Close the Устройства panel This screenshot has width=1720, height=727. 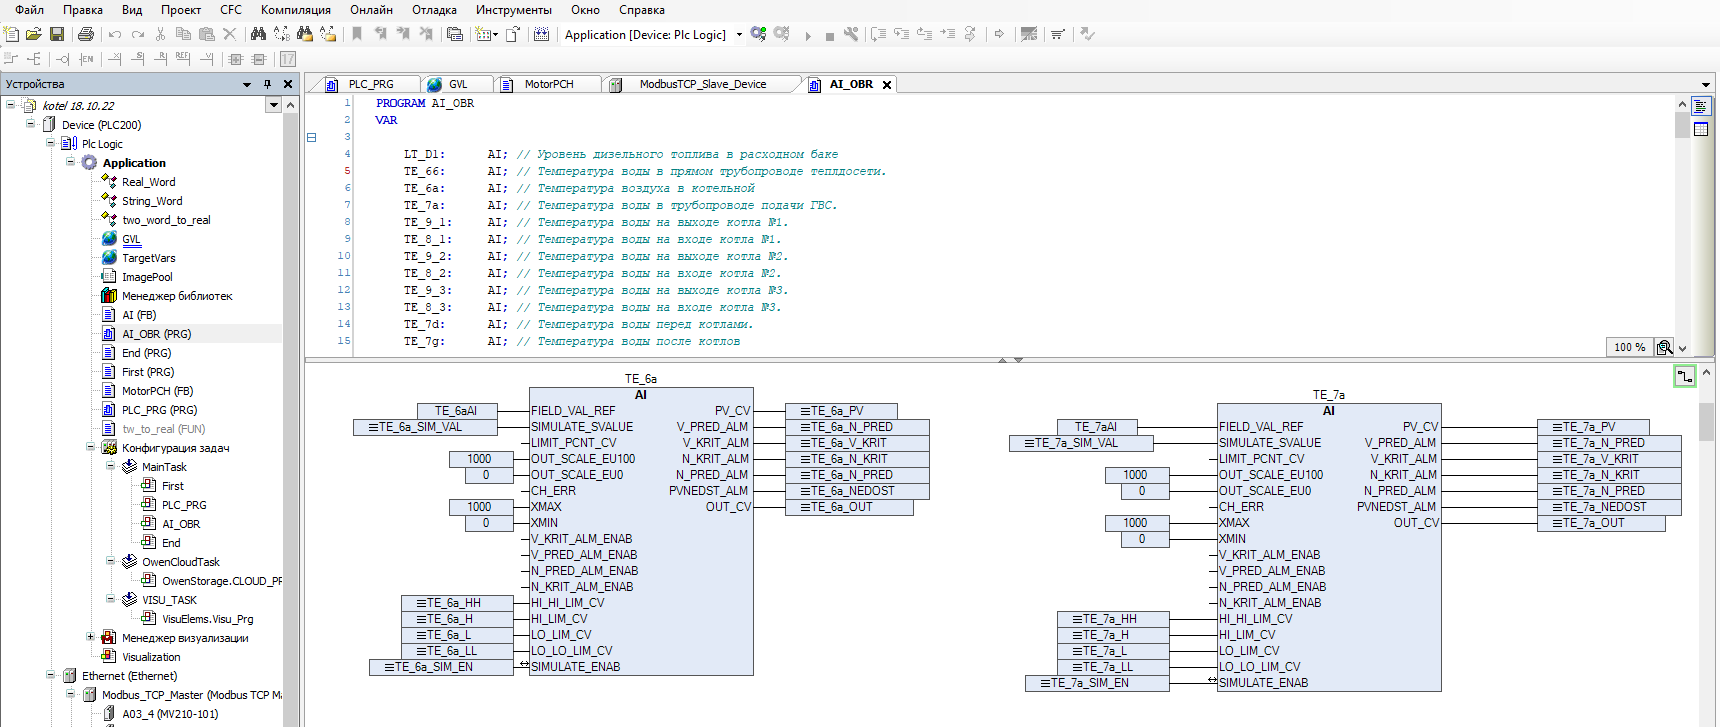pos(288,84)
